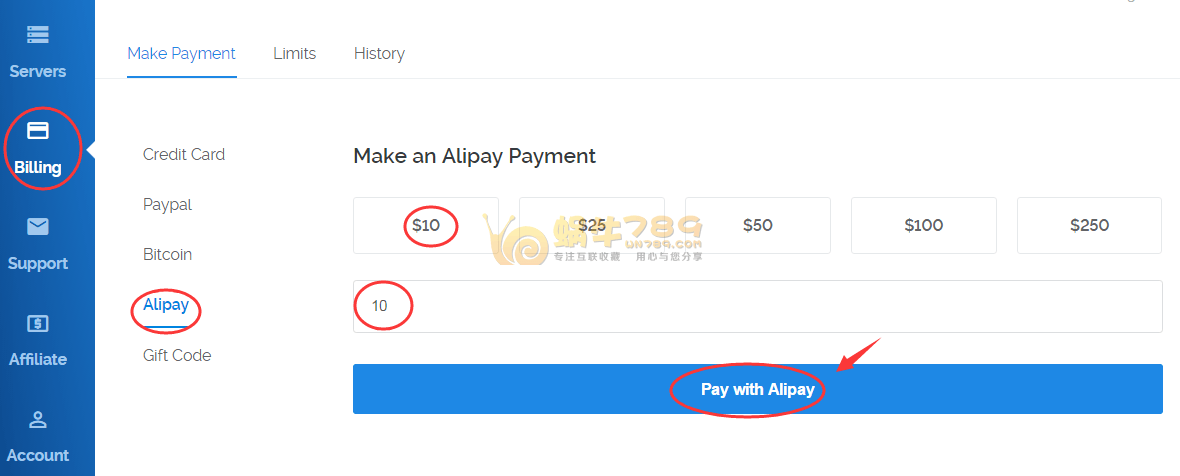Open the Limits tab
The width and height of the screenshot is (1180, 476).
tap(294, 54)
